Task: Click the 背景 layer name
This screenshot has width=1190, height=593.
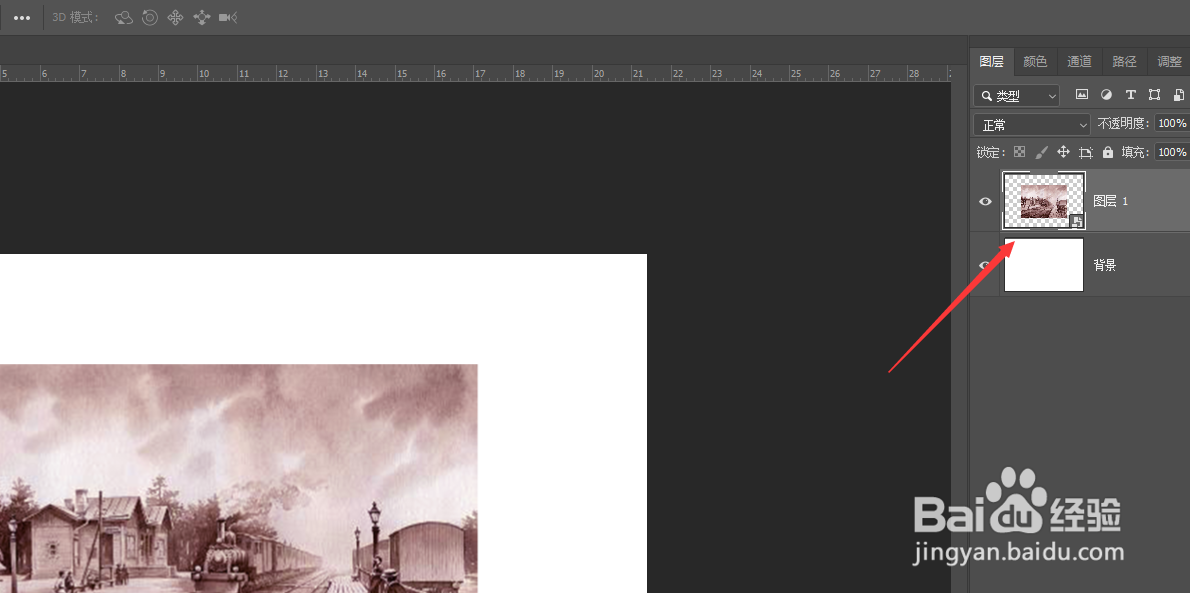Action: click(x=1104, y=265)
